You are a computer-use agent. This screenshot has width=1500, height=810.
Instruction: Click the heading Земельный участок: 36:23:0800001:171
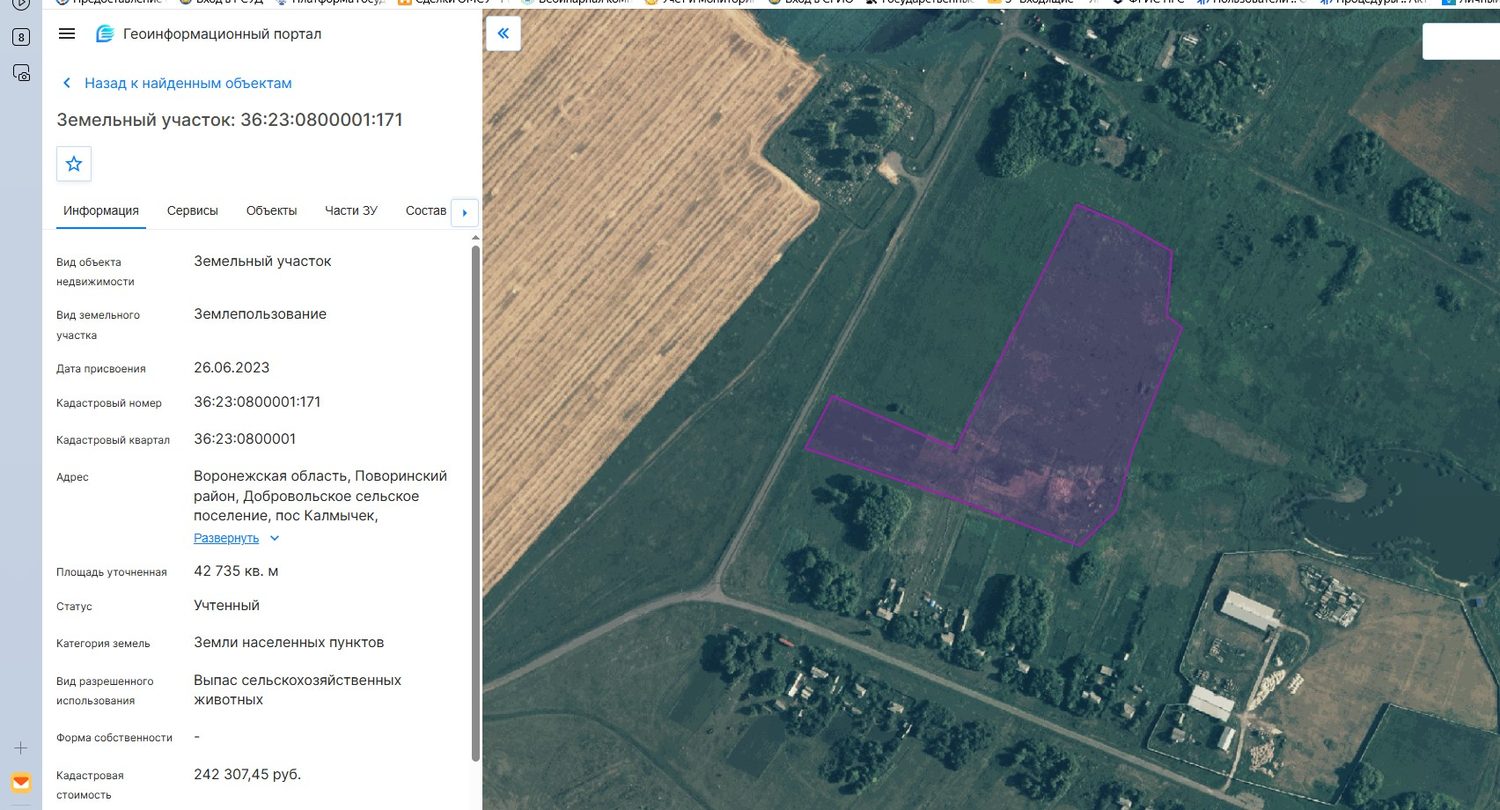click(x=230, y=120)
